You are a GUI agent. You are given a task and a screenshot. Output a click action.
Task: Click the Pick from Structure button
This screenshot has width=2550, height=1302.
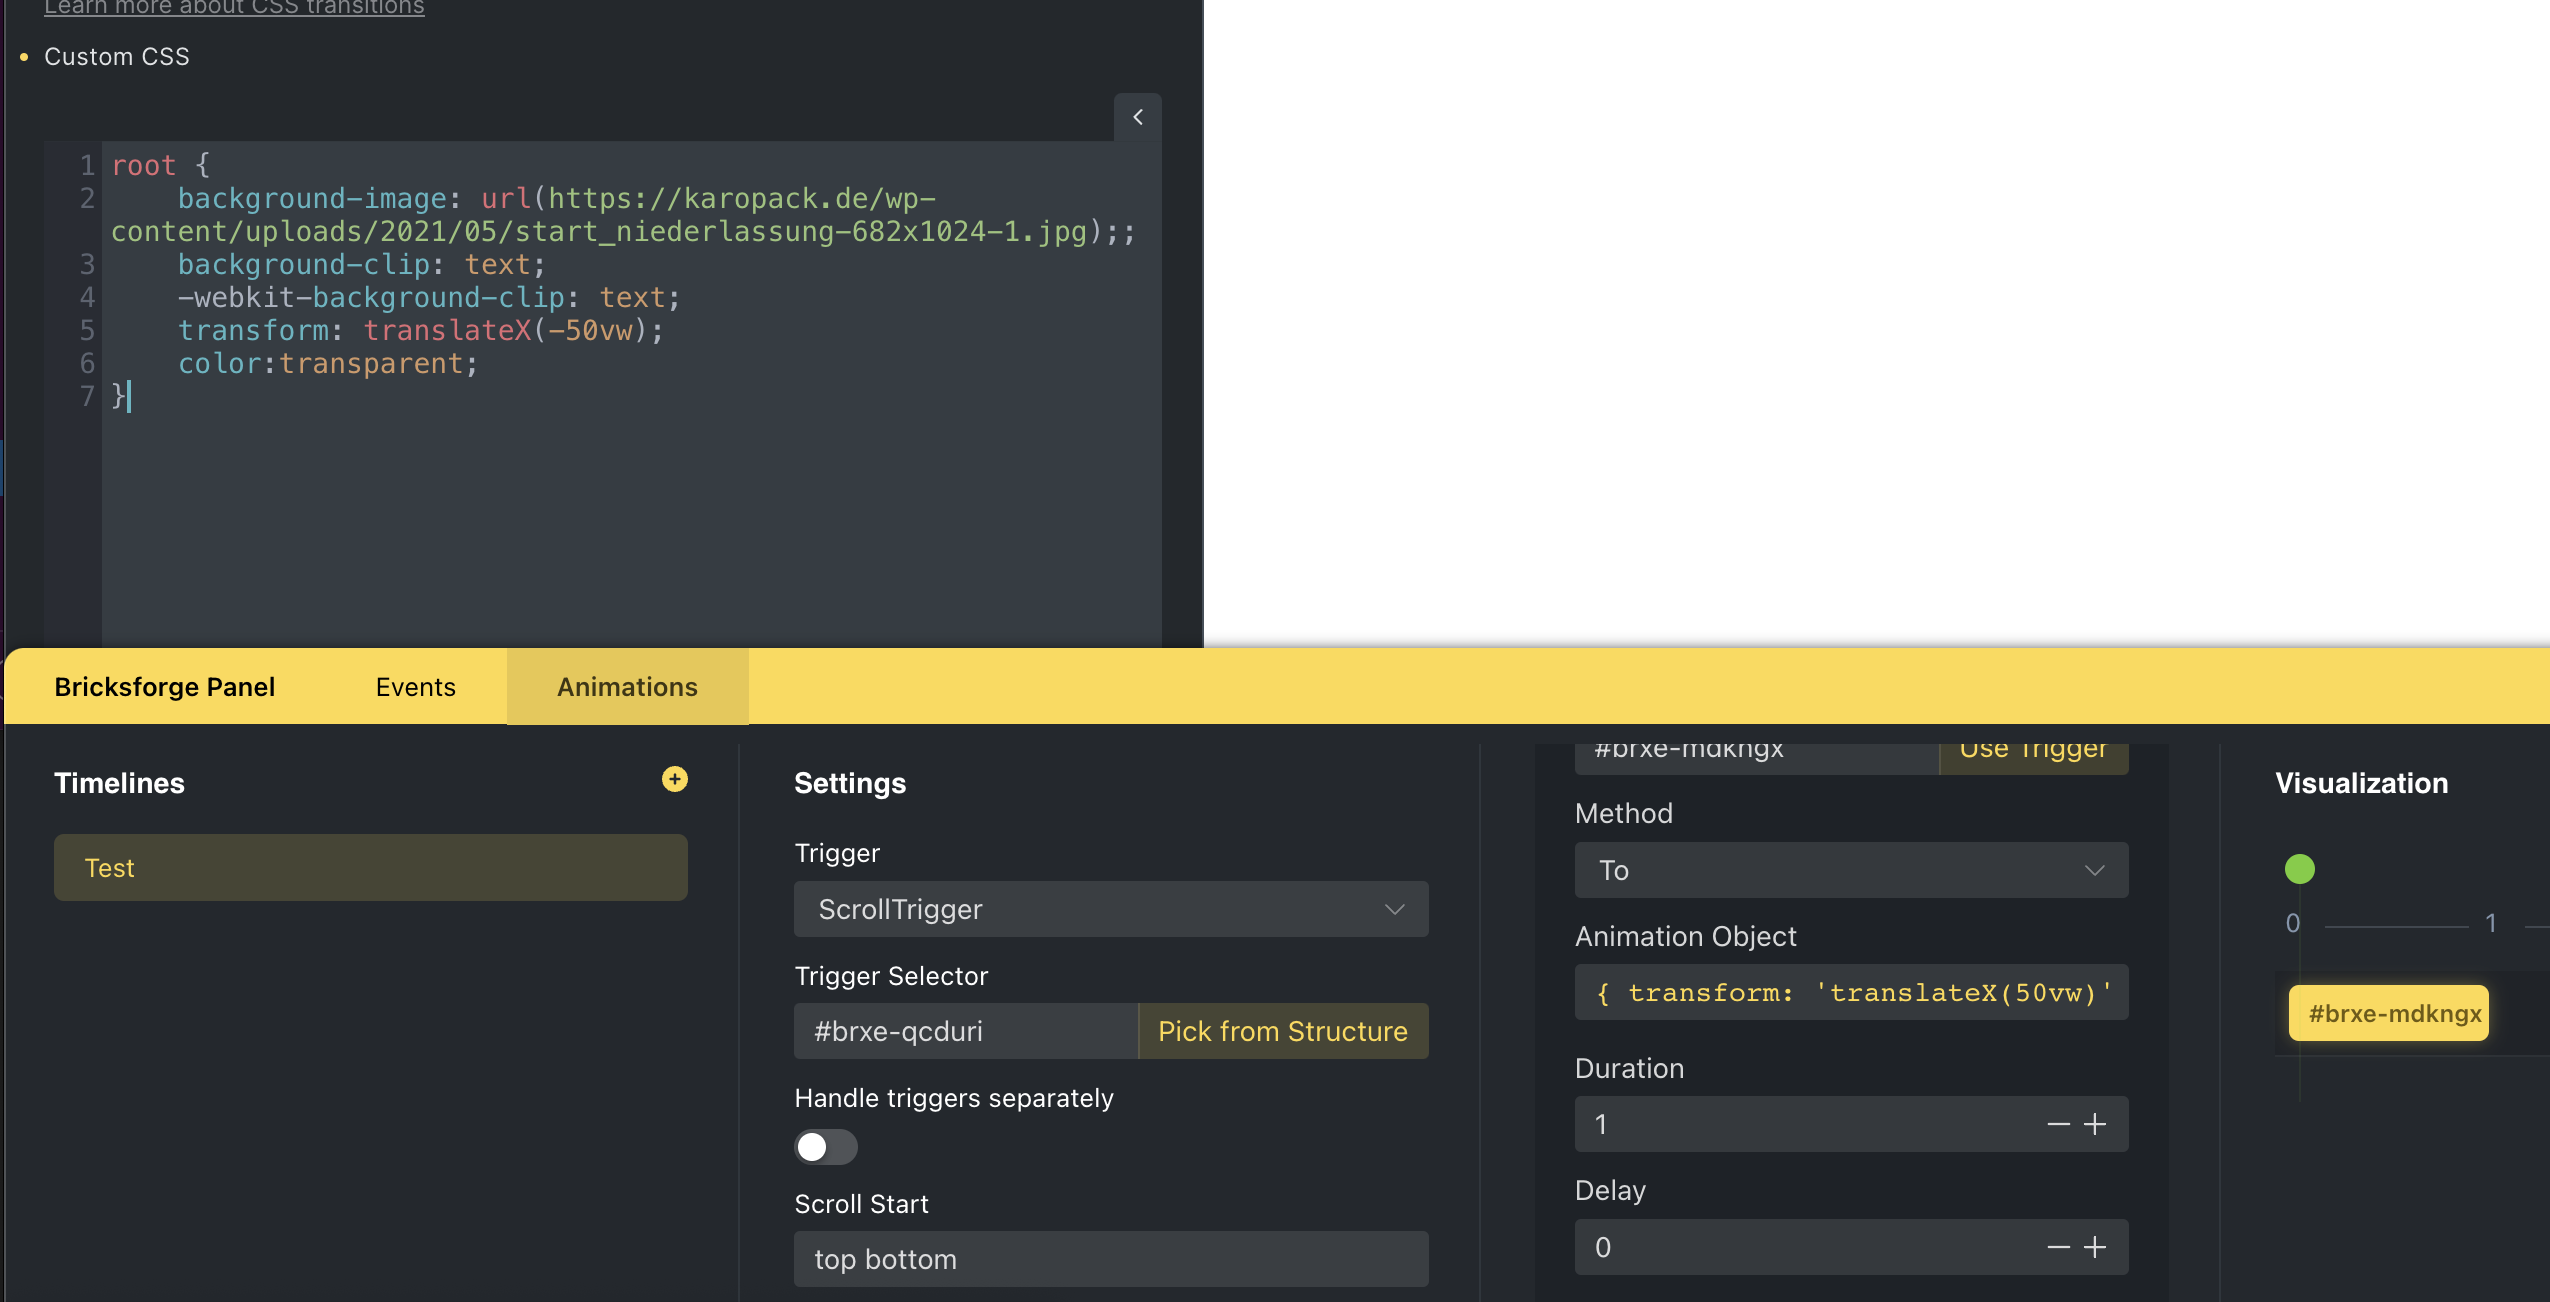pyautogui.click(x=1283, y=1031)
